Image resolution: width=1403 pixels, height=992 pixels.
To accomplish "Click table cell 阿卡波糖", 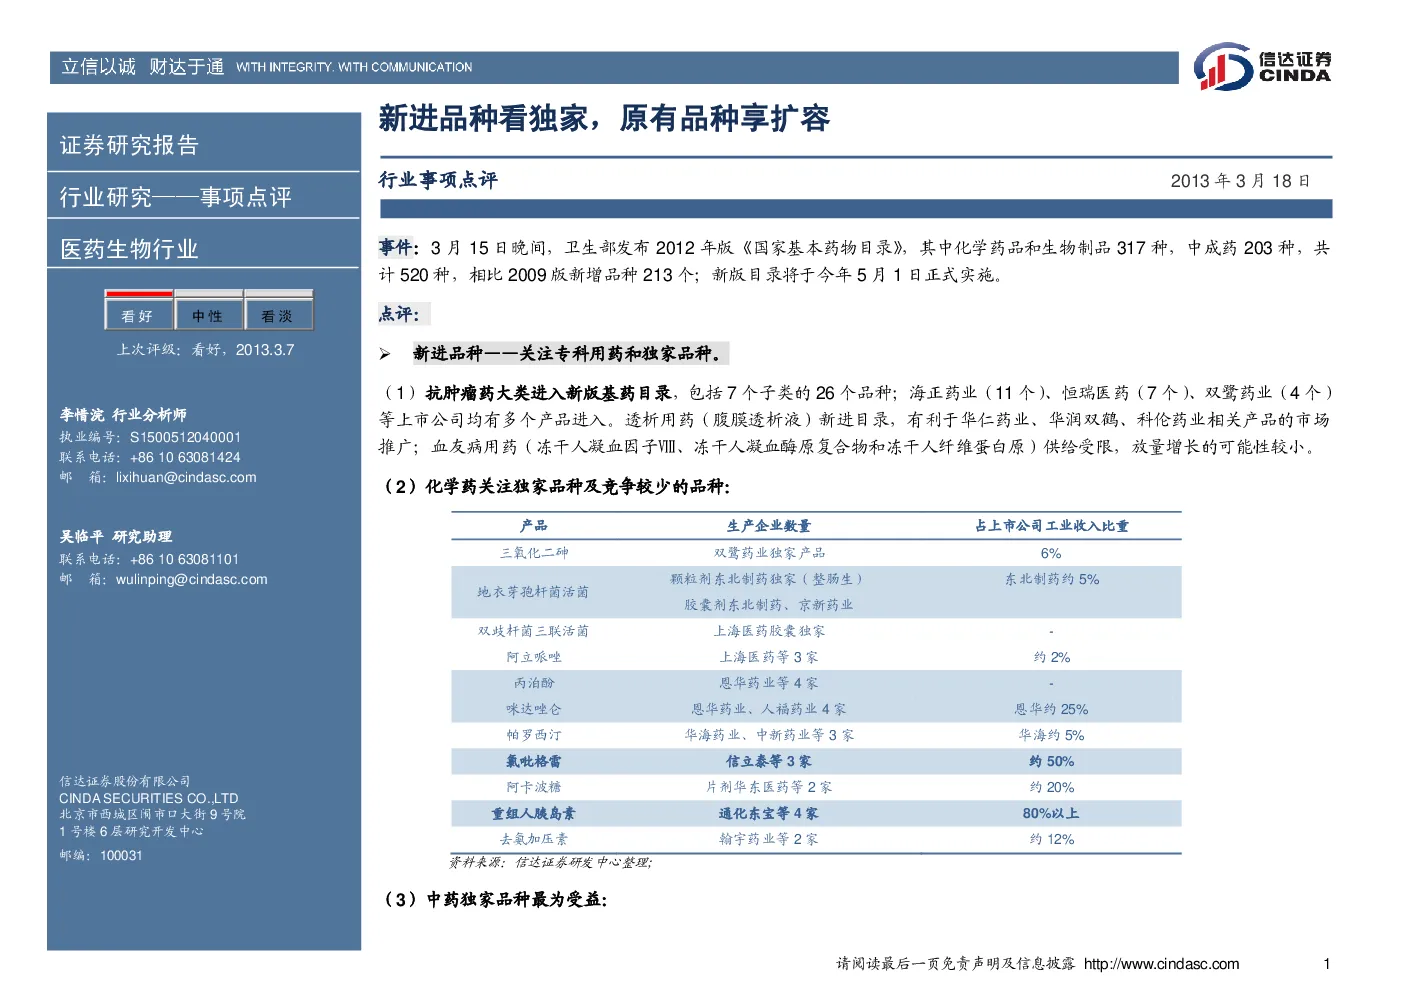I will [x=534, y=787].
